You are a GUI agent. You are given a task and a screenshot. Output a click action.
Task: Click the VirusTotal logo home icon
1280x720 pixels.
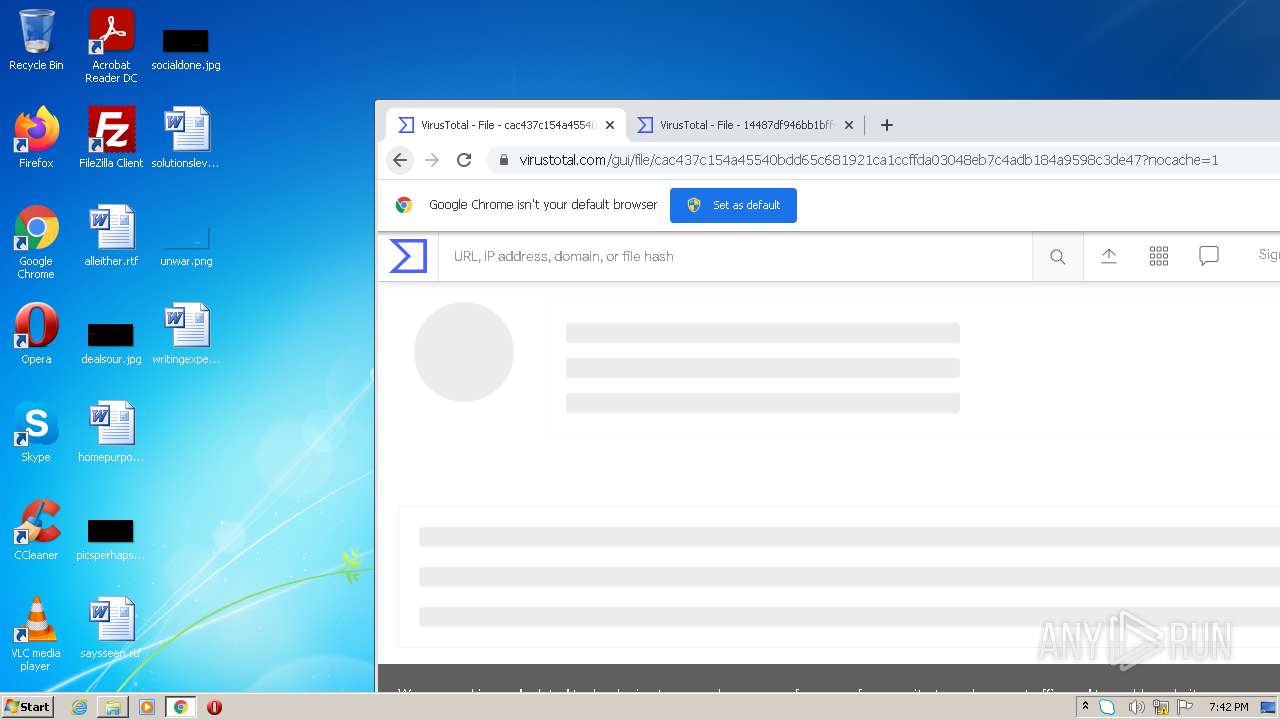coord(408,256)
